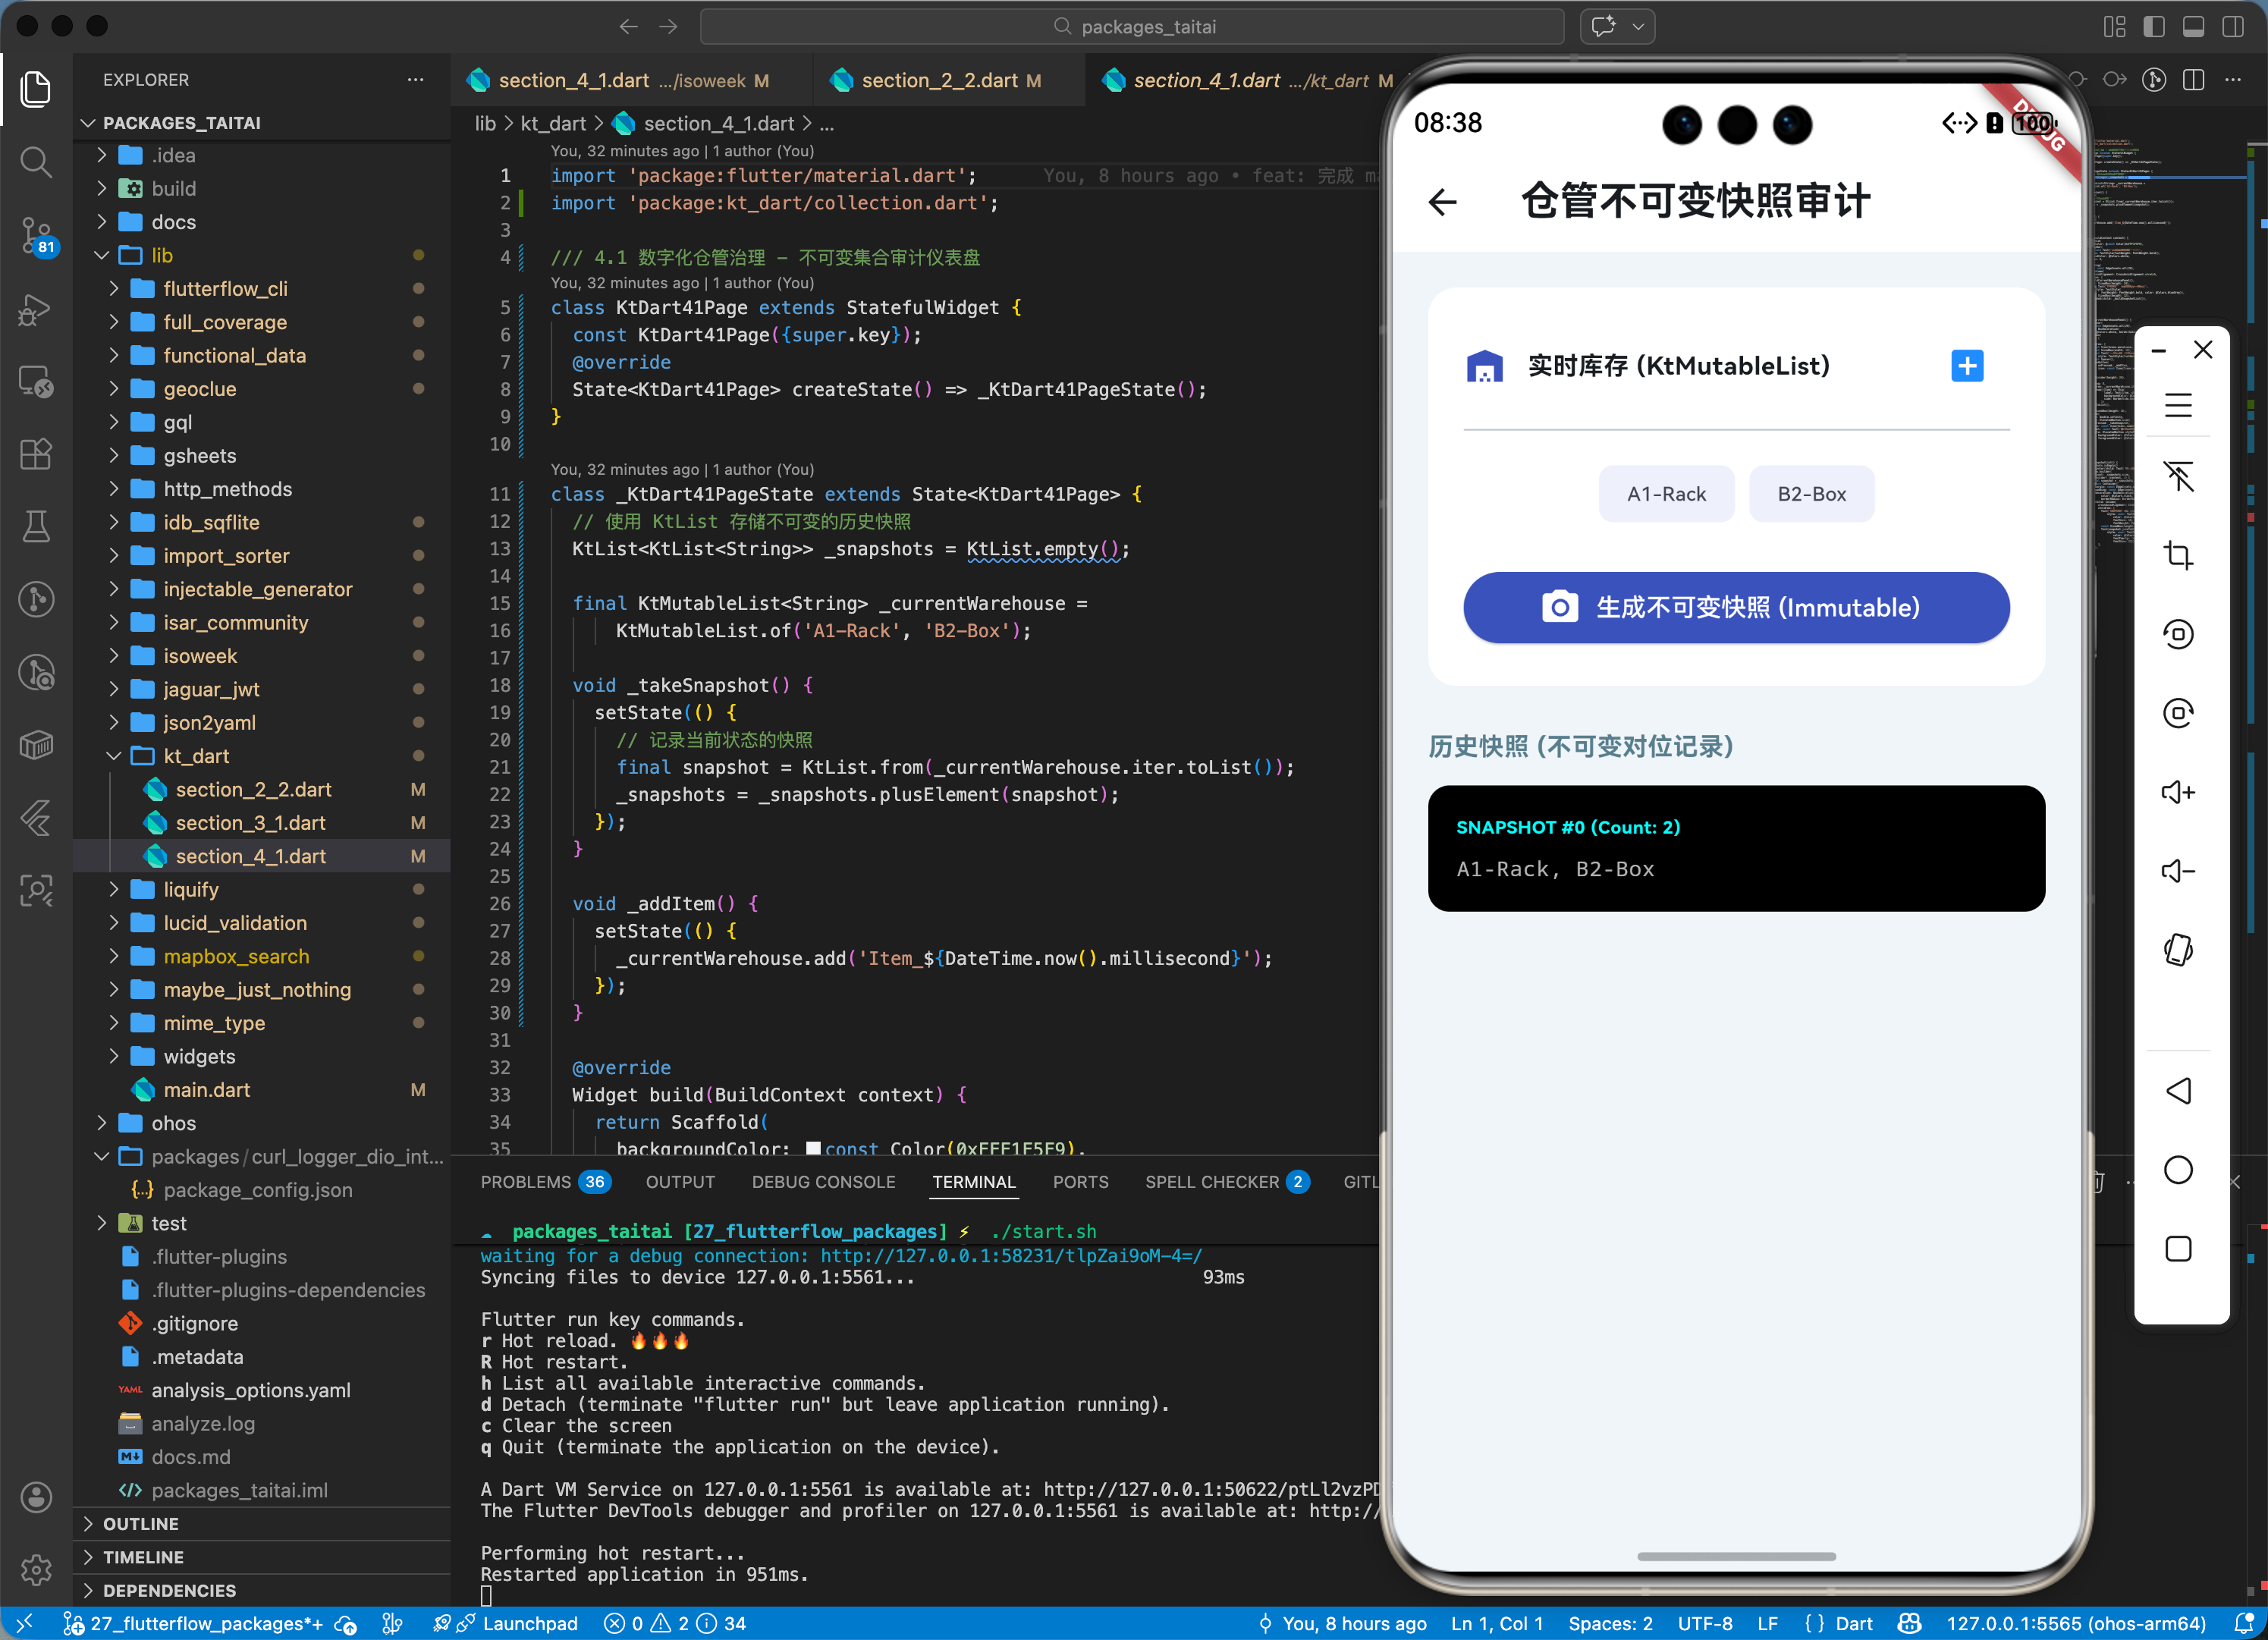Click the white color swatch before Color(0xFFF1F5F9)
Image resolution: width=2268 pixels, height=1640 pixels.
[x=813, y=1148]
